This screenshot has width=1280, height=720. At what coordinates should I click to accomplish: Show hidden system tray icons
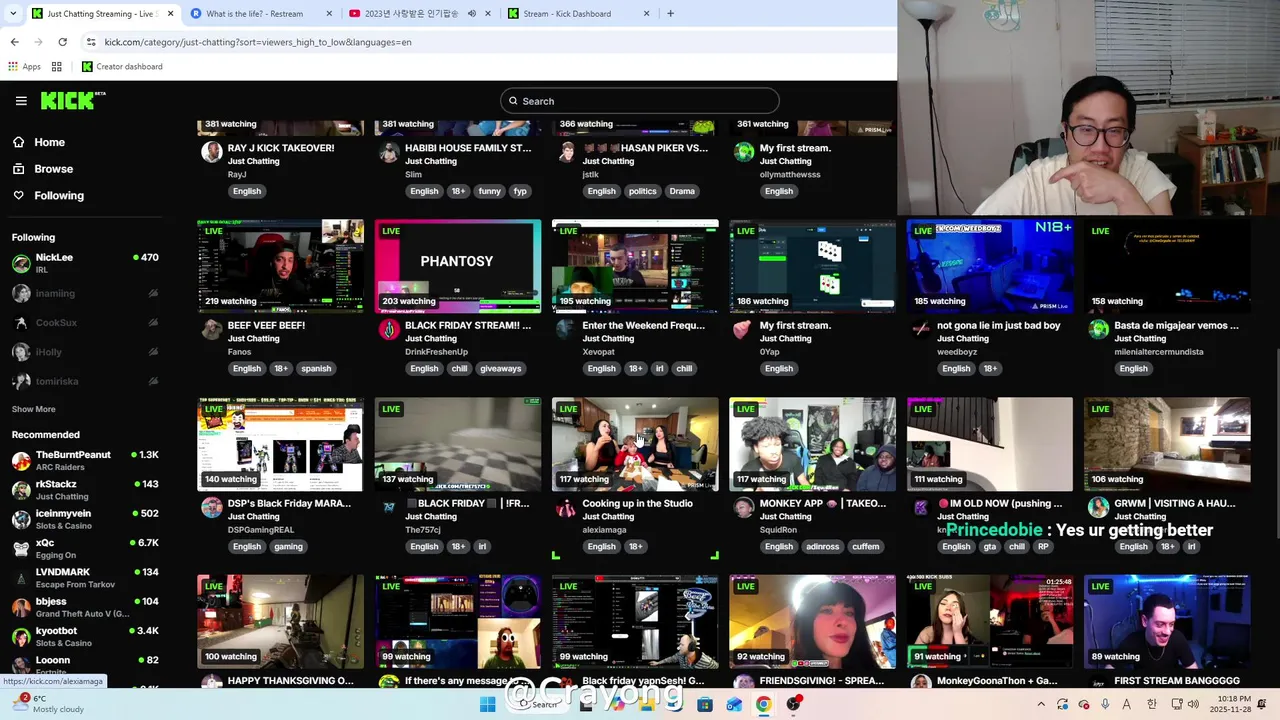1041,704
